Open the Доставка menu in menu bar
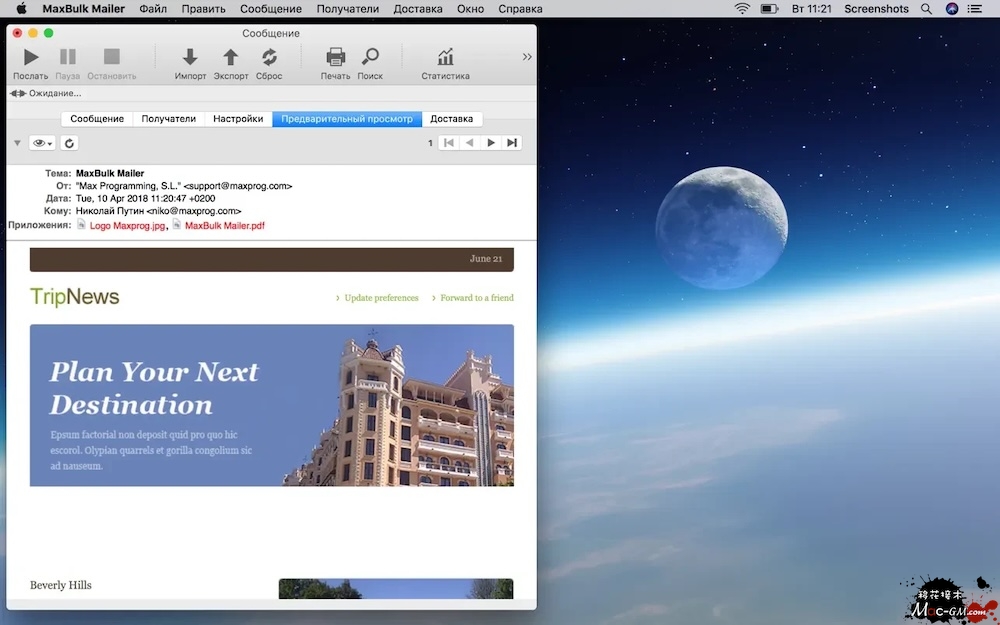Viewport: 1000px width, 625px height. click(x=418, y=9)
